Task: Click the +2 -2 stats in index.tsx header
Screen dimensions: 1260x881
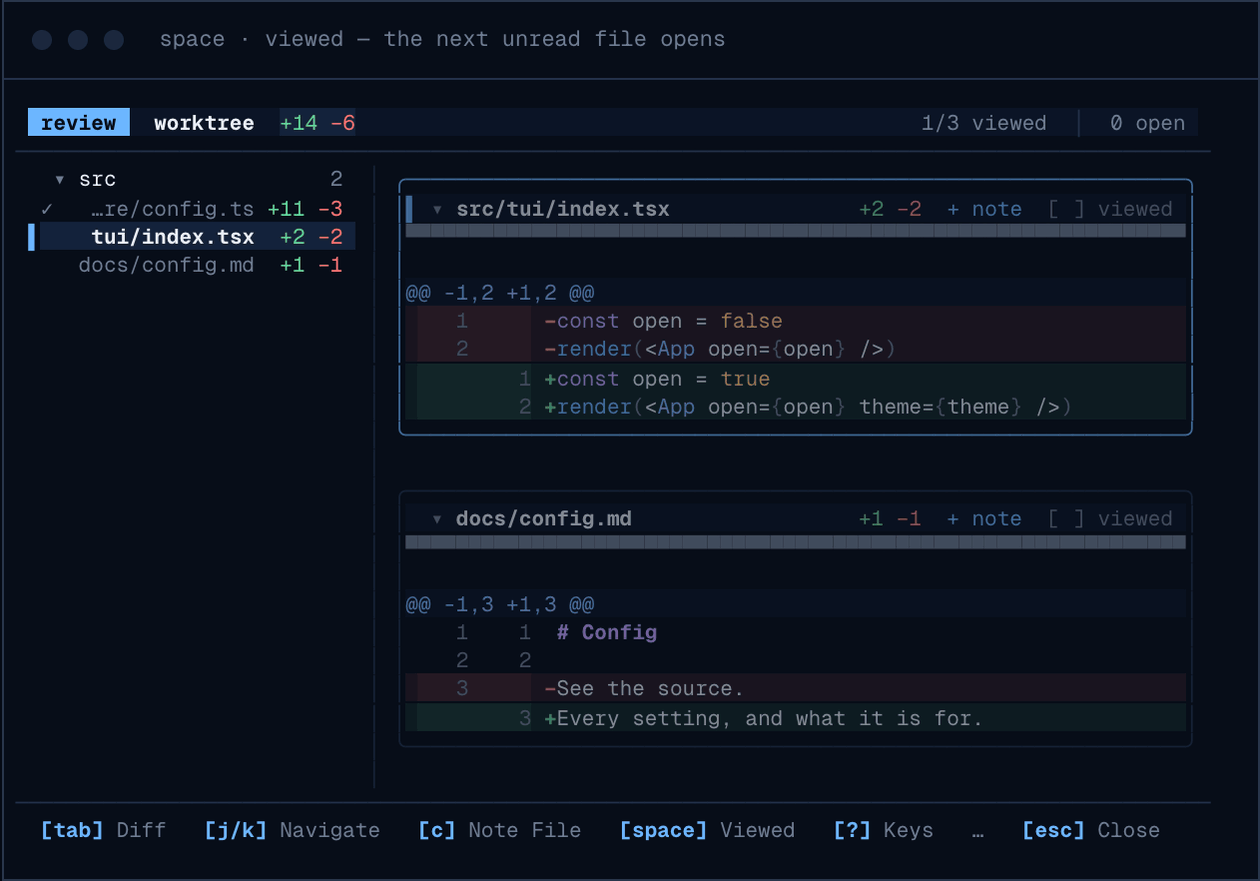Action: pos(890,209)
